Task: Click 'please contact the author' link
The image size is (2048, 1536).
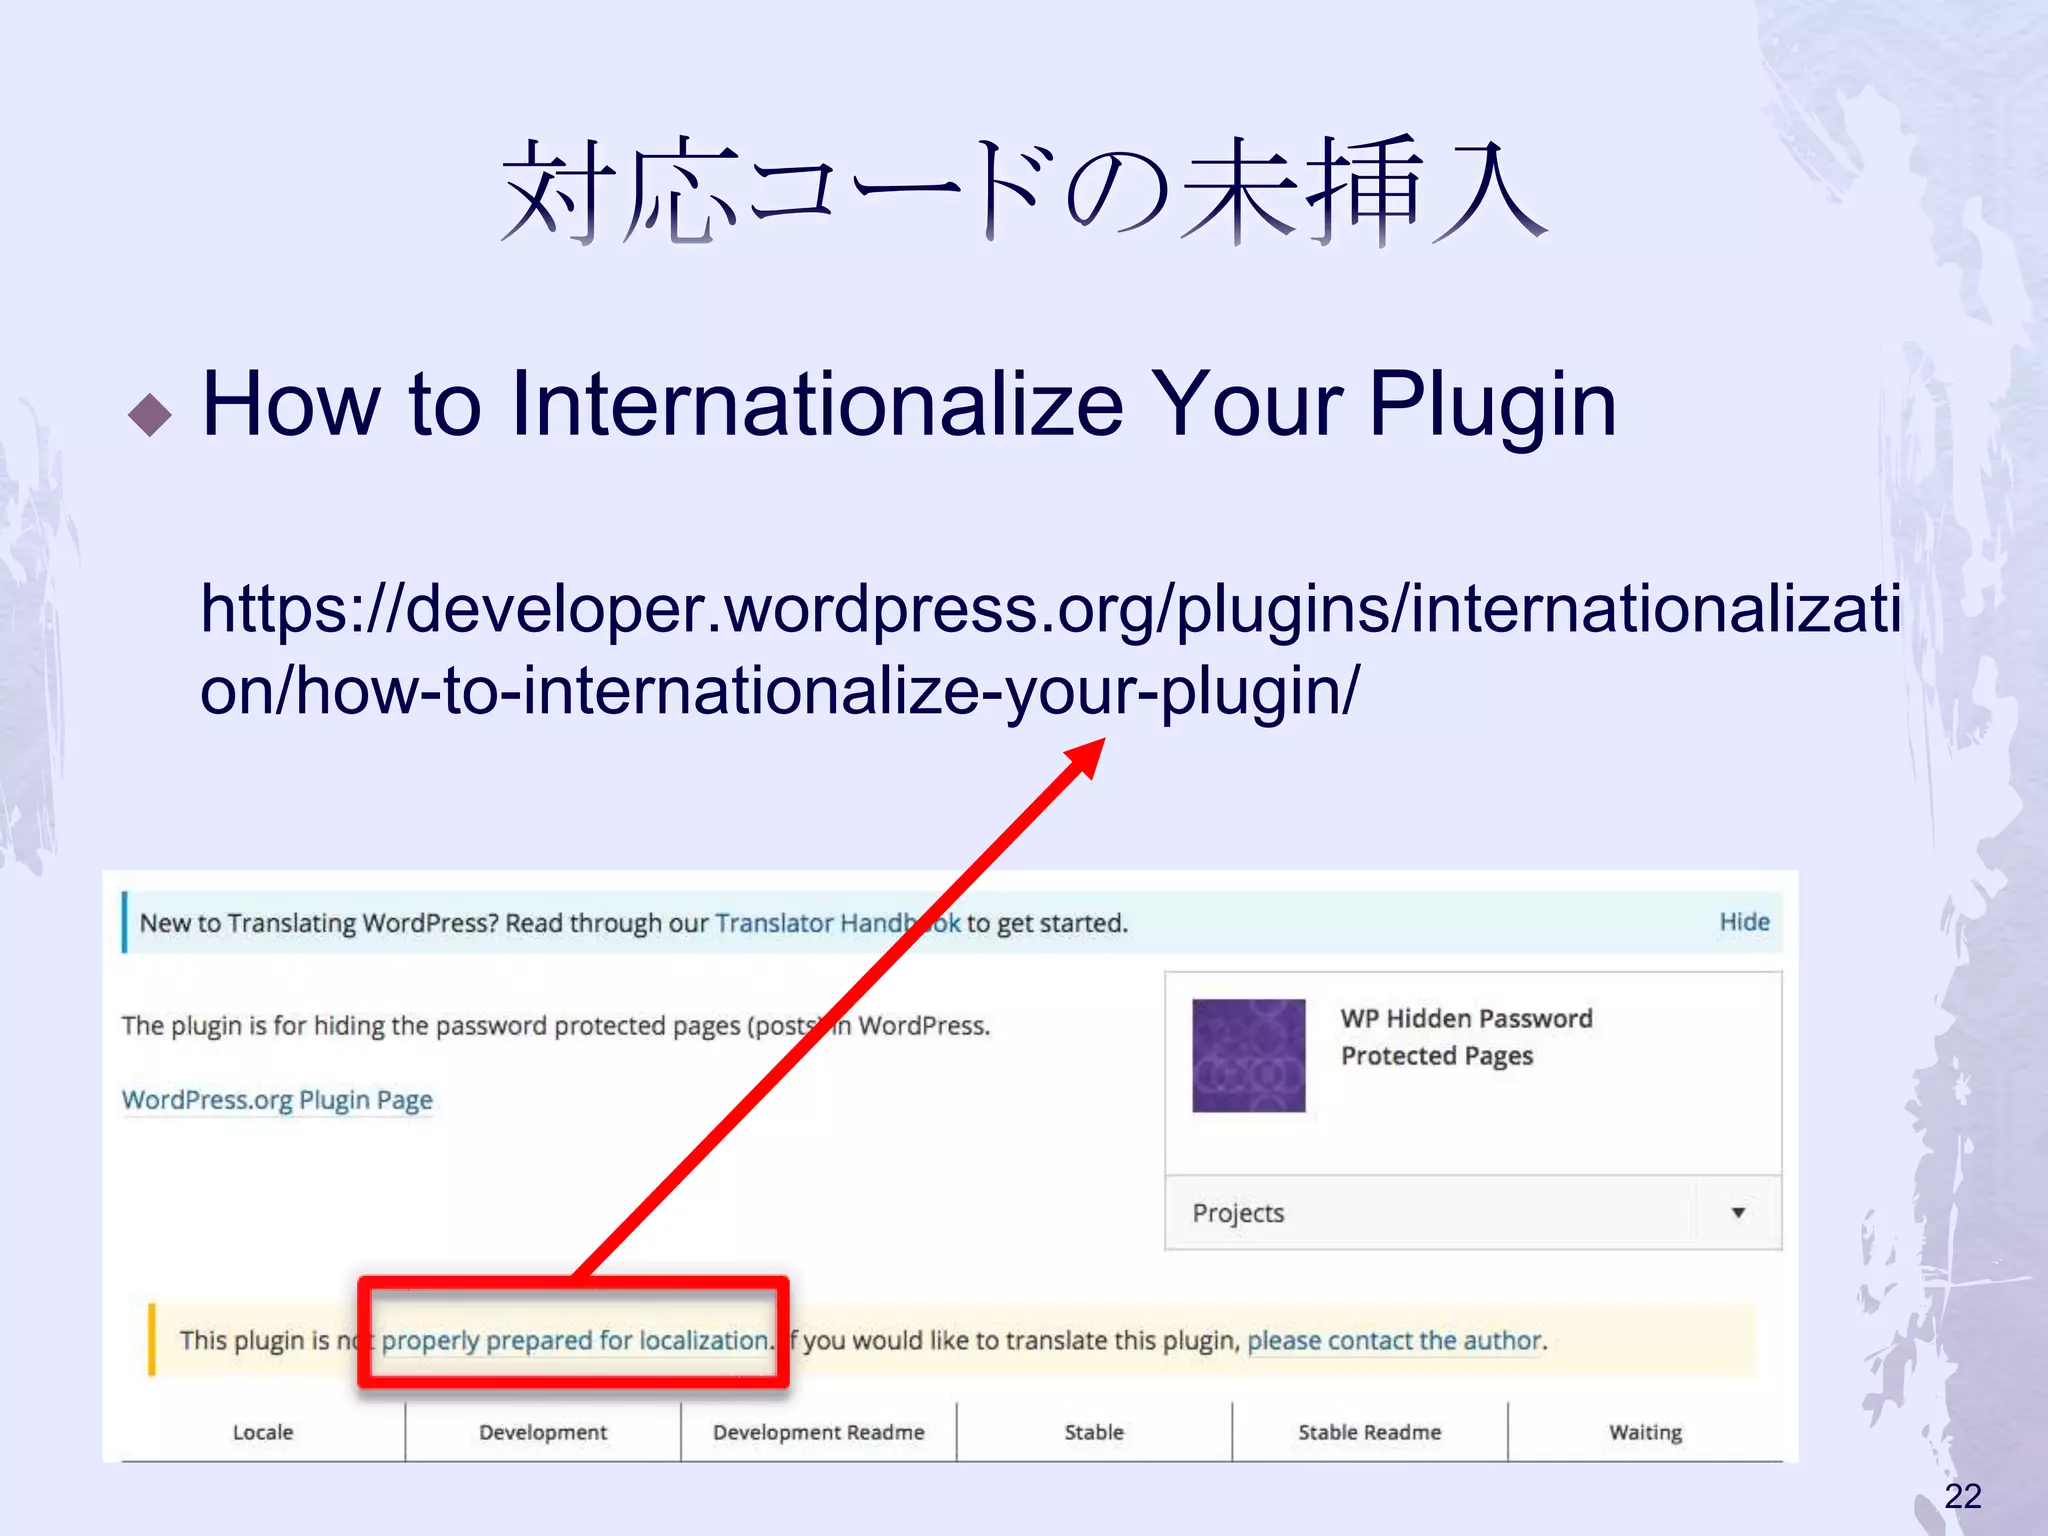Action: [x=1394, y=1340]
